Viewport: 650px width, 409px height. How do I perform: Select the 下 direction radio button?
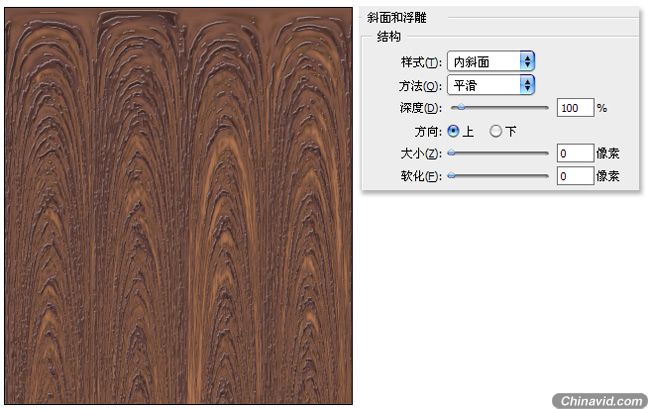pyautogui.click(x=495, y=131)
